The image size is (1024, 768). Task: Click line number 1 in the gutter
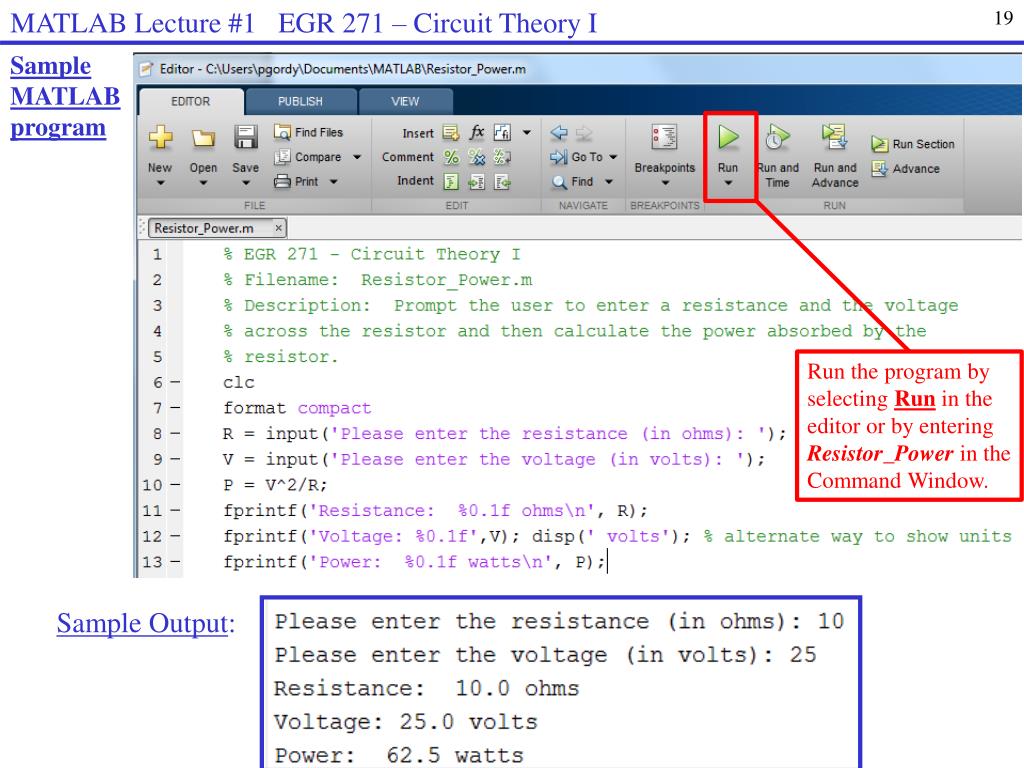157,254
